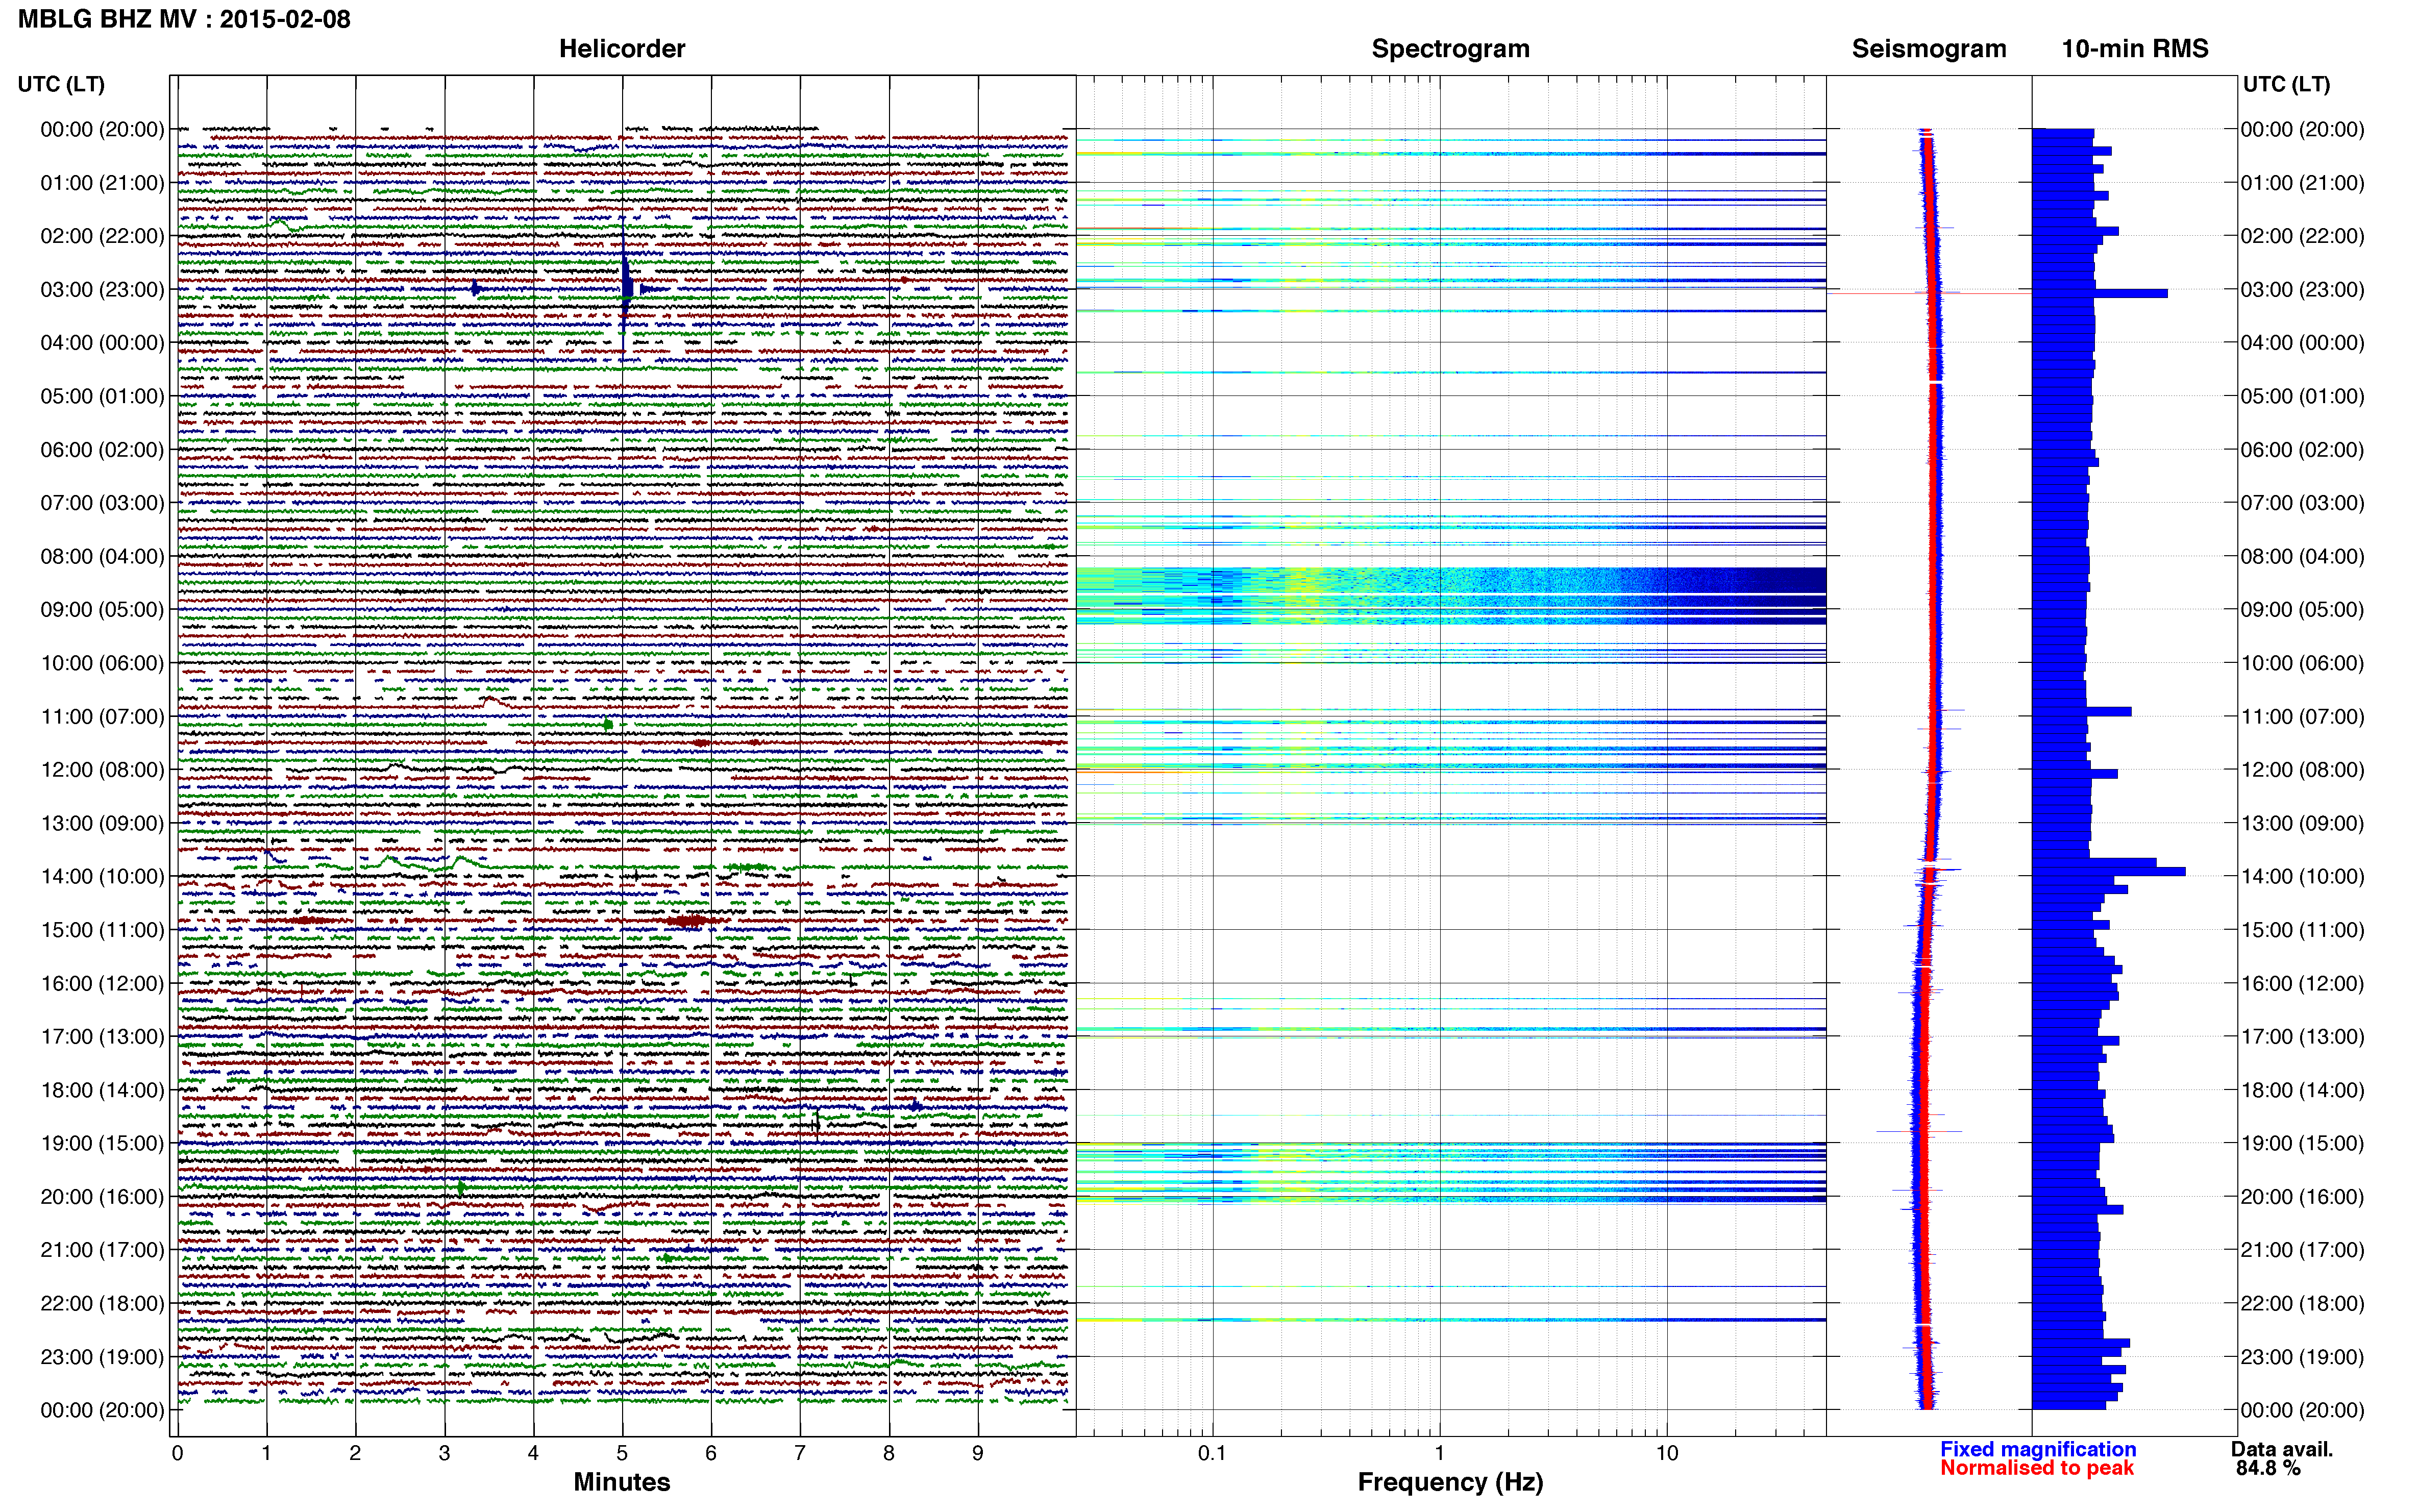
Task: Click RMS-side time label "19:00 (15:00)"
Action: 2302,1143
